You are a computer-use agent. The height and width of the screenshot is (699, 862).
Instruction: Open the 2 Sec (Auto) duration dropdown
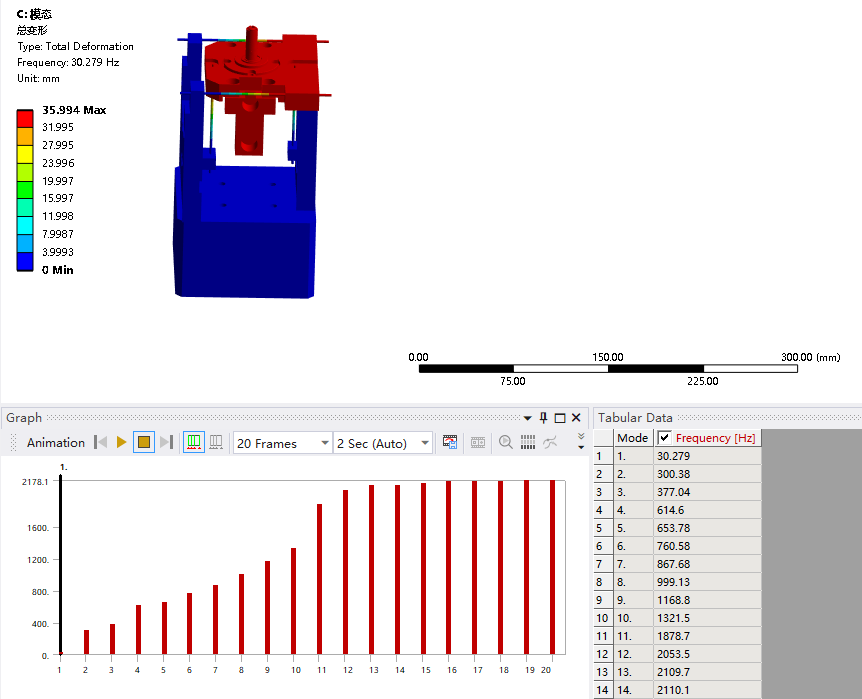(383, 443)
